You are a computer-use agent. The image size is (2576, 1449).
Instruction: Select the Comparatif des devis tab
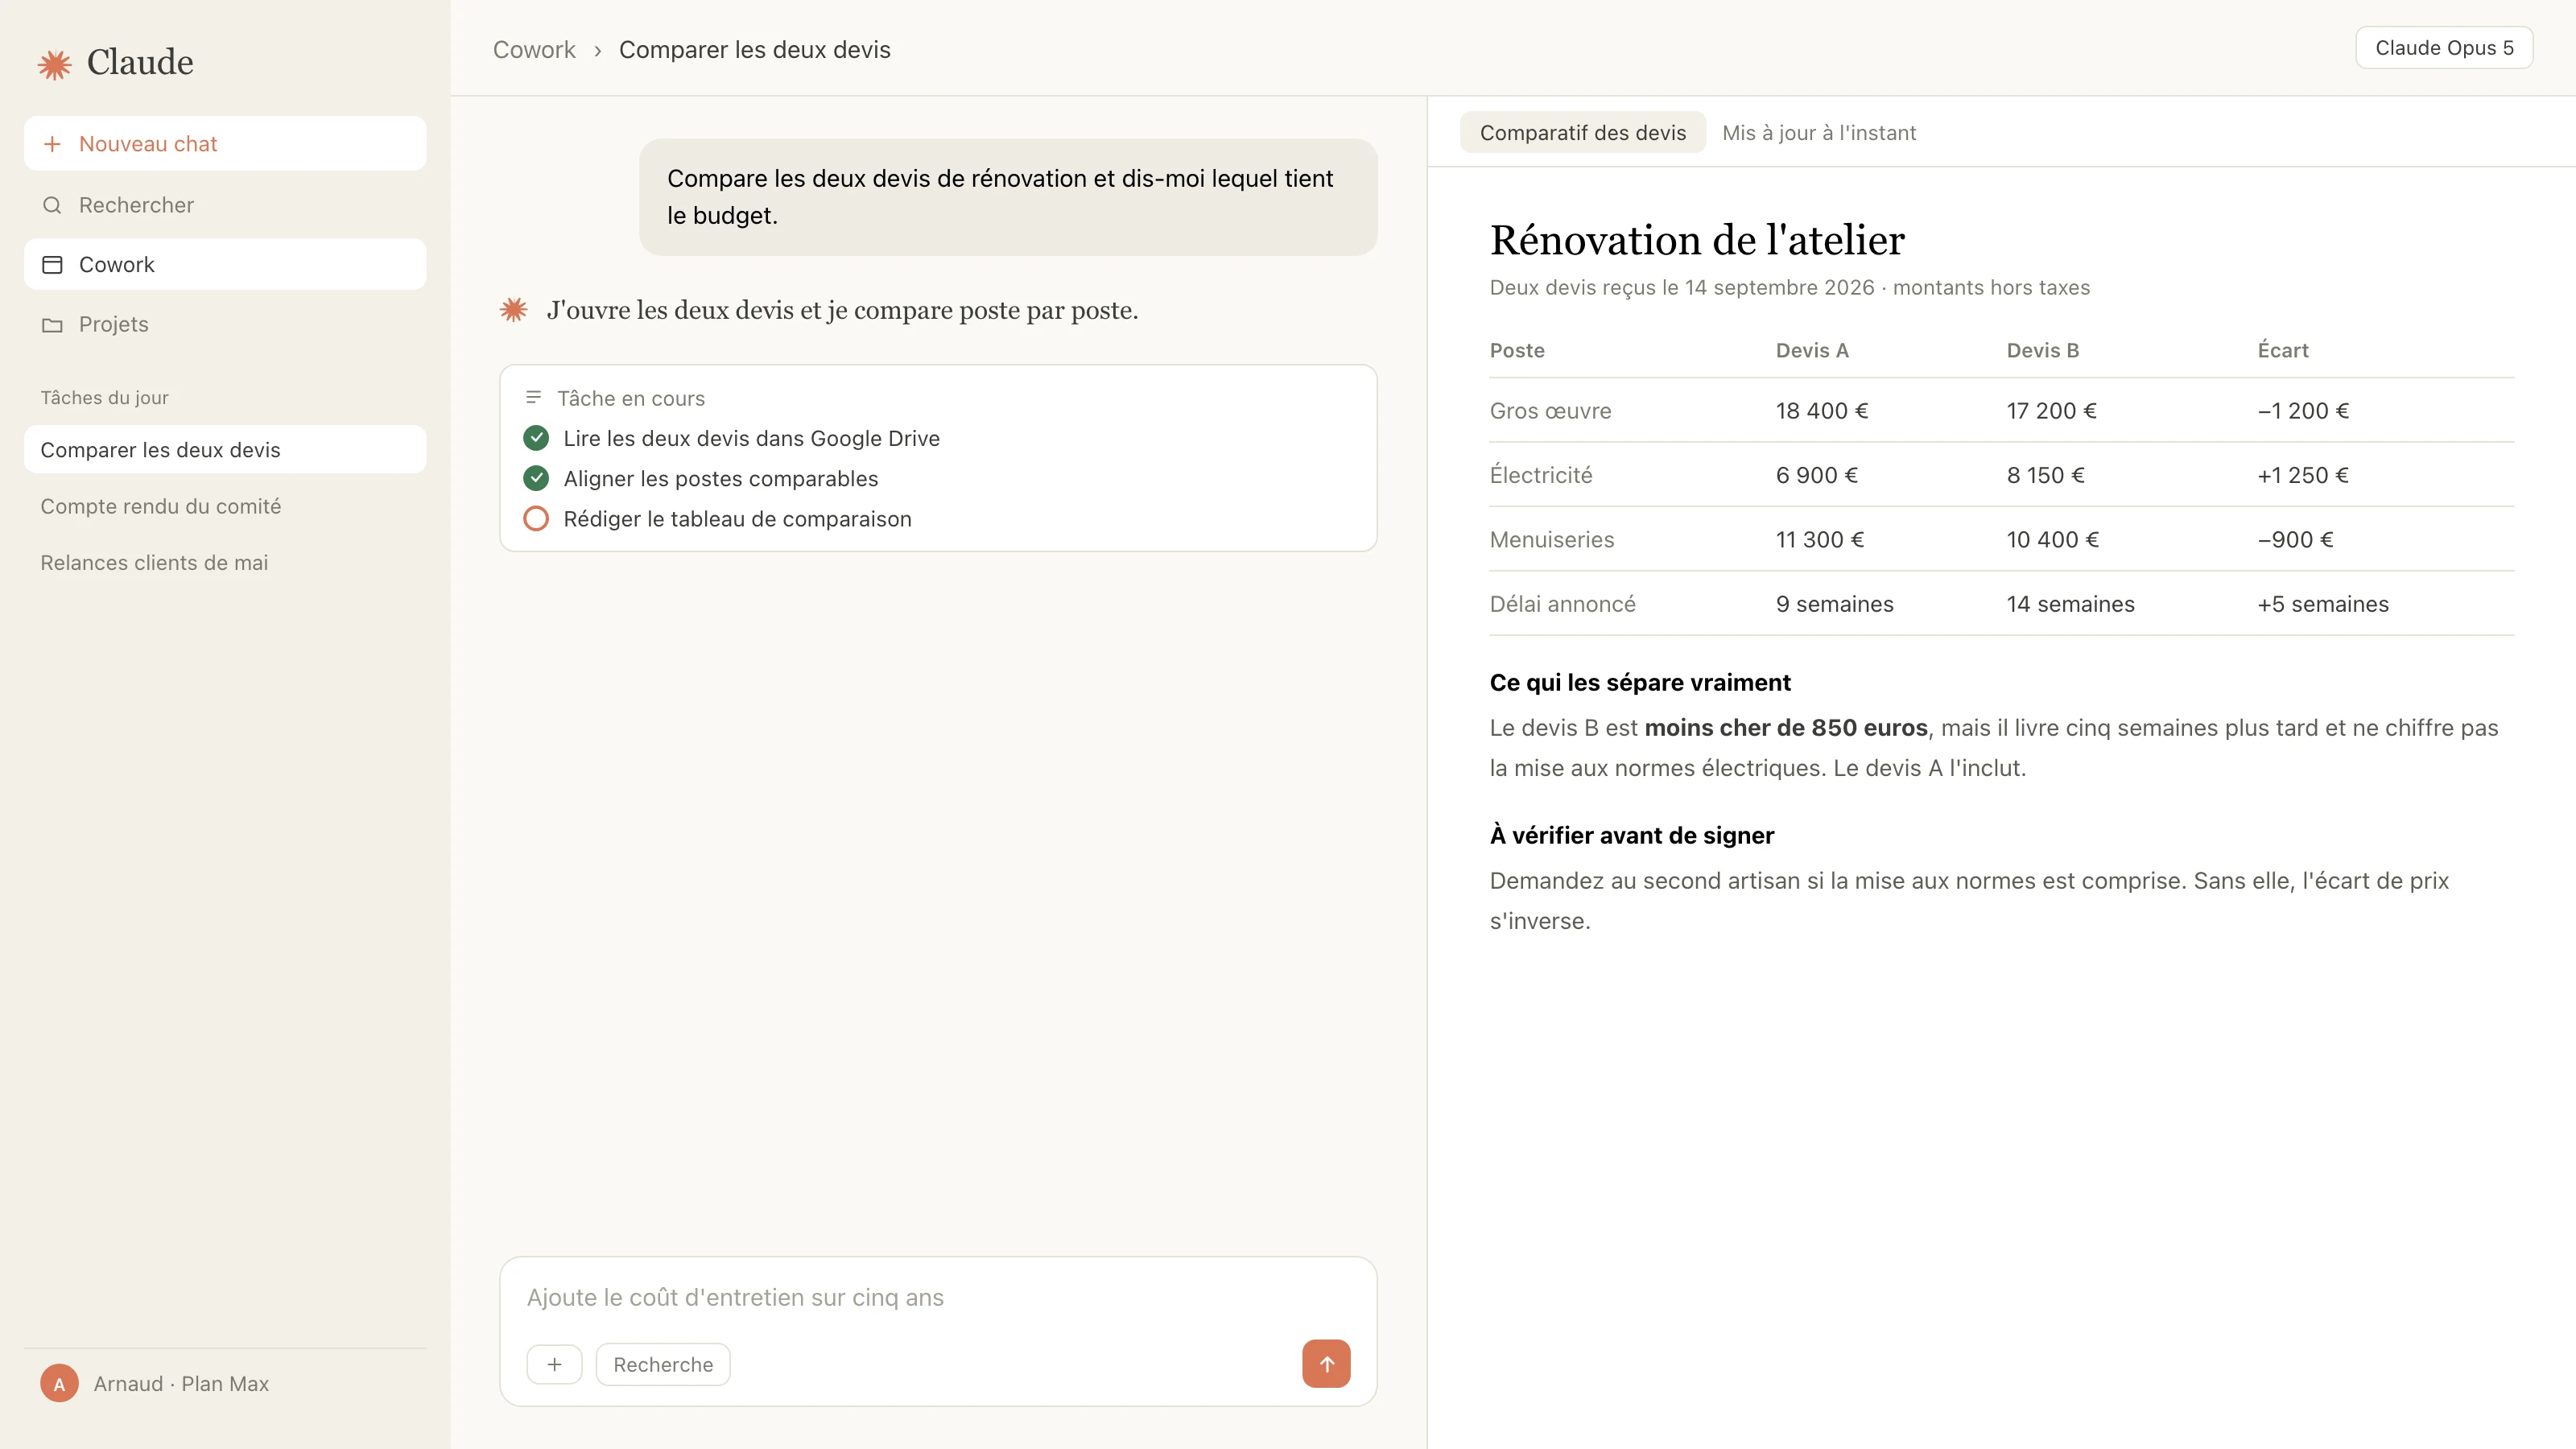(1582, 133)
